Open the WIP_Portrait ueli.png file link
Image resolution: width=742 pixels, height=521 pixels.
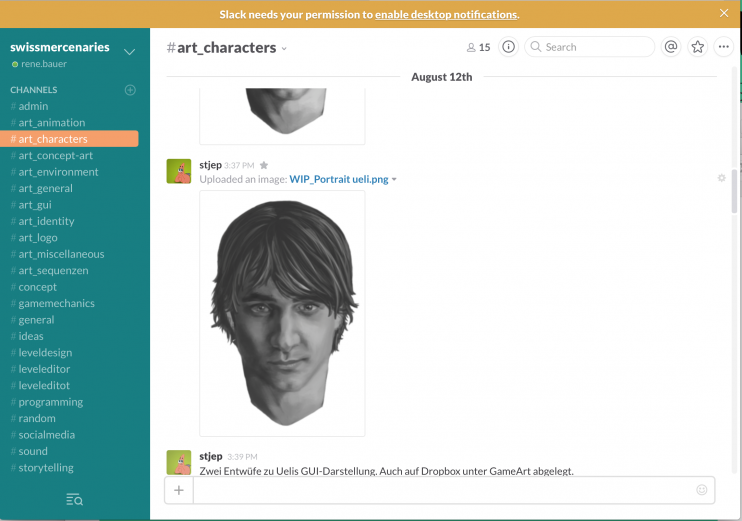tap(337, 180)
